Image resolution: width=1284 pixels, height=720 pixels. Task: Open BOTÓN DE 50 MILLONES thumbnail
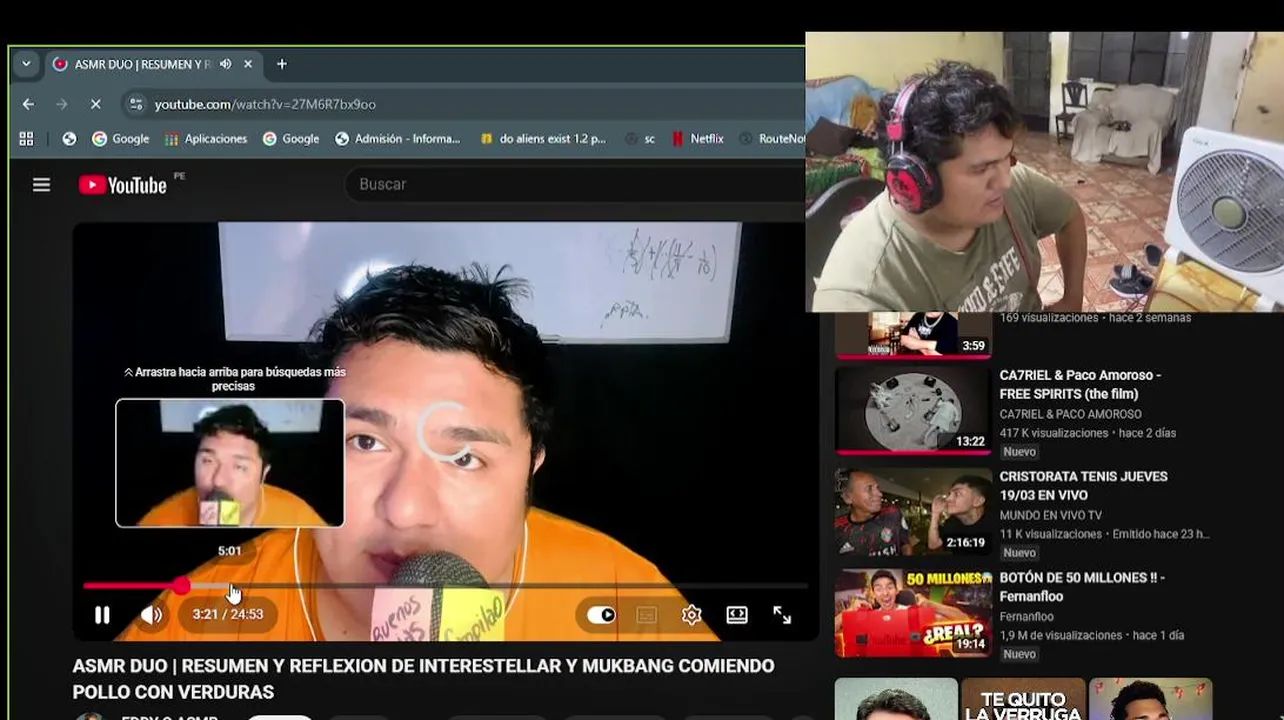(913, 612)
